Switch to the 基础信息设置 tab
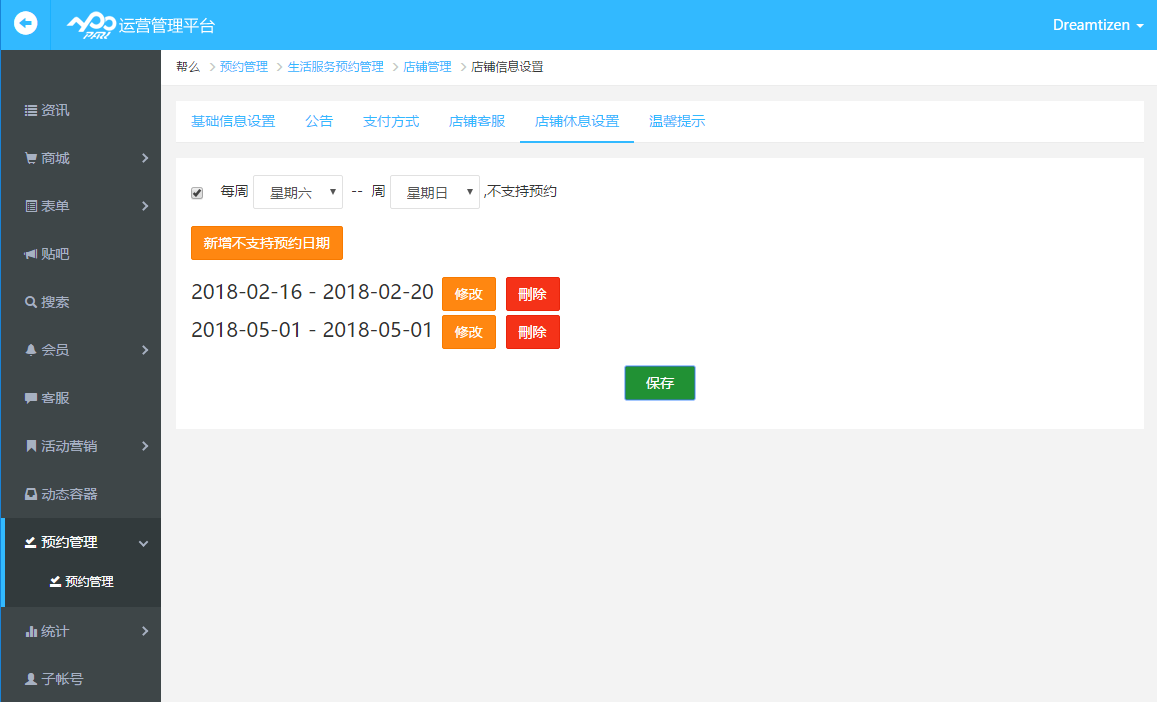1157x702 pixels. pyautogui.click(x=233, y=121)
